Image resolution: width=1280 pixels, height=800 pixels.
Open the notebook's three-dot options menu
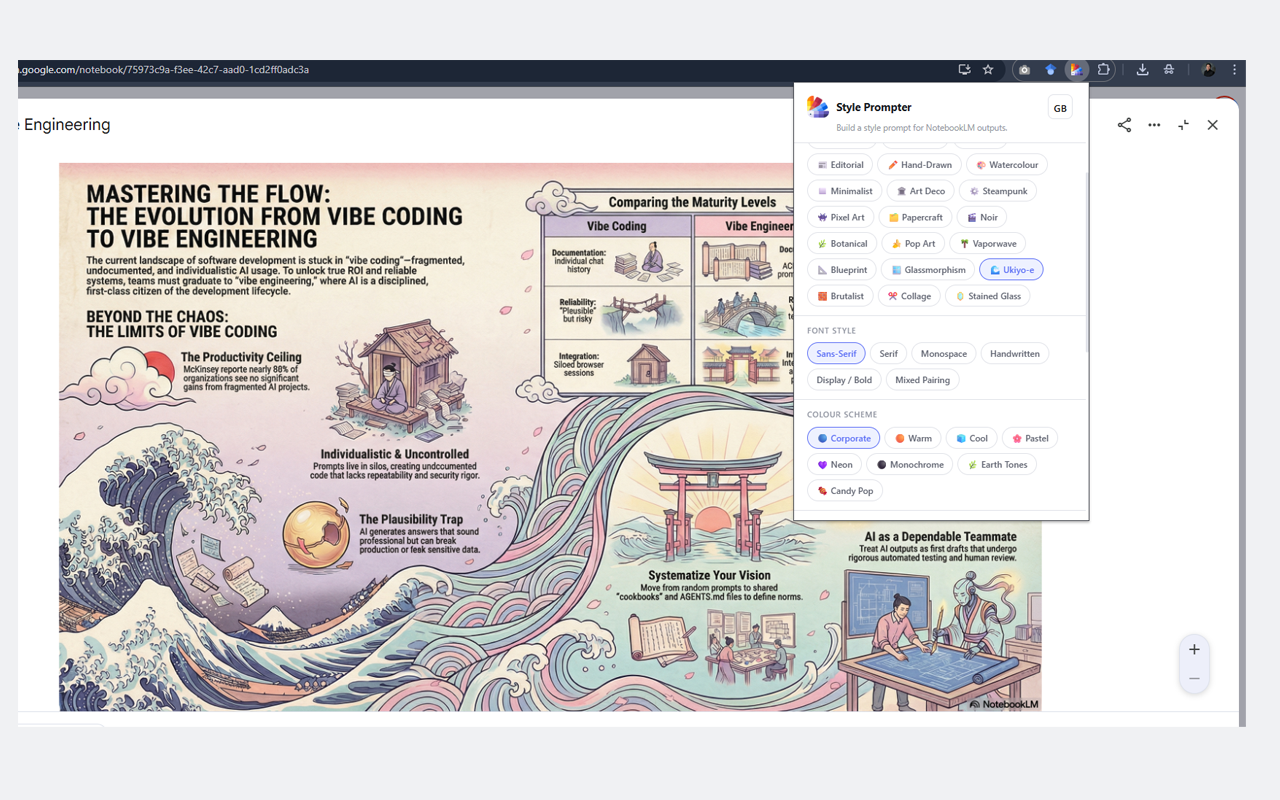pyautogui.click(x=1154, y=125)
